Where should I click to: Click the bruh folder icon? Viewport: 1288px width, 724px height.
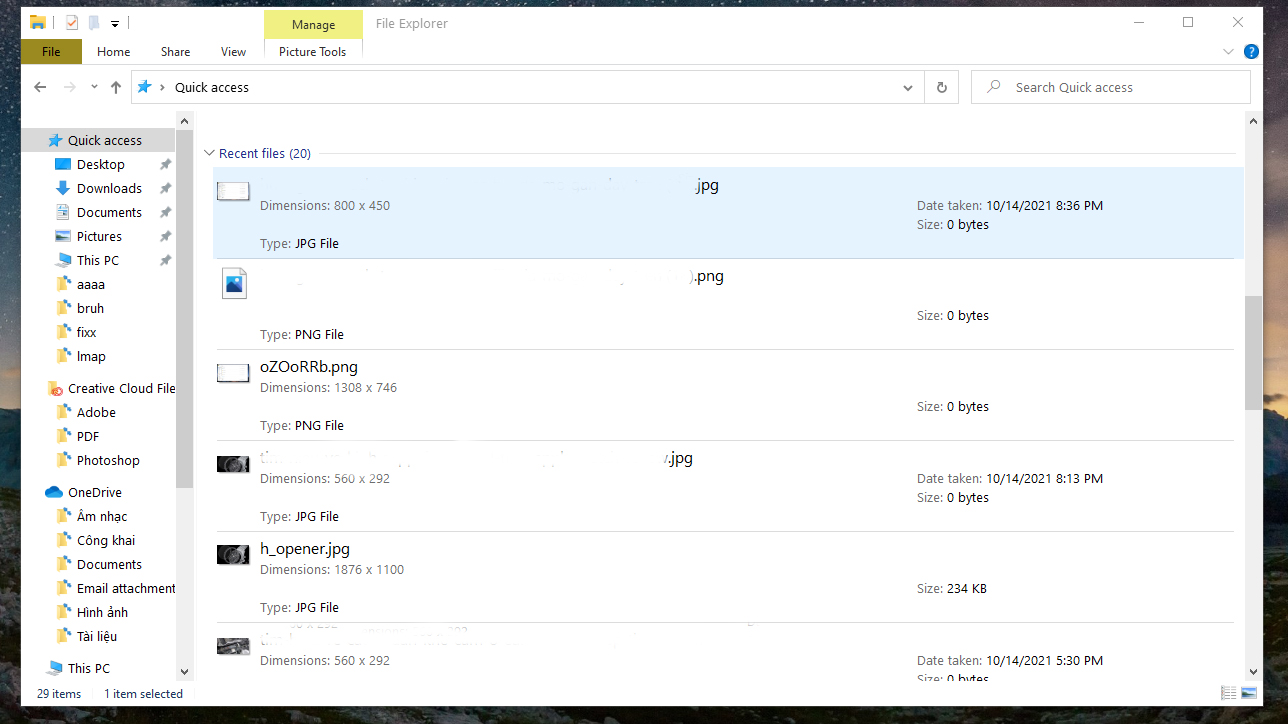pos(63,308)
